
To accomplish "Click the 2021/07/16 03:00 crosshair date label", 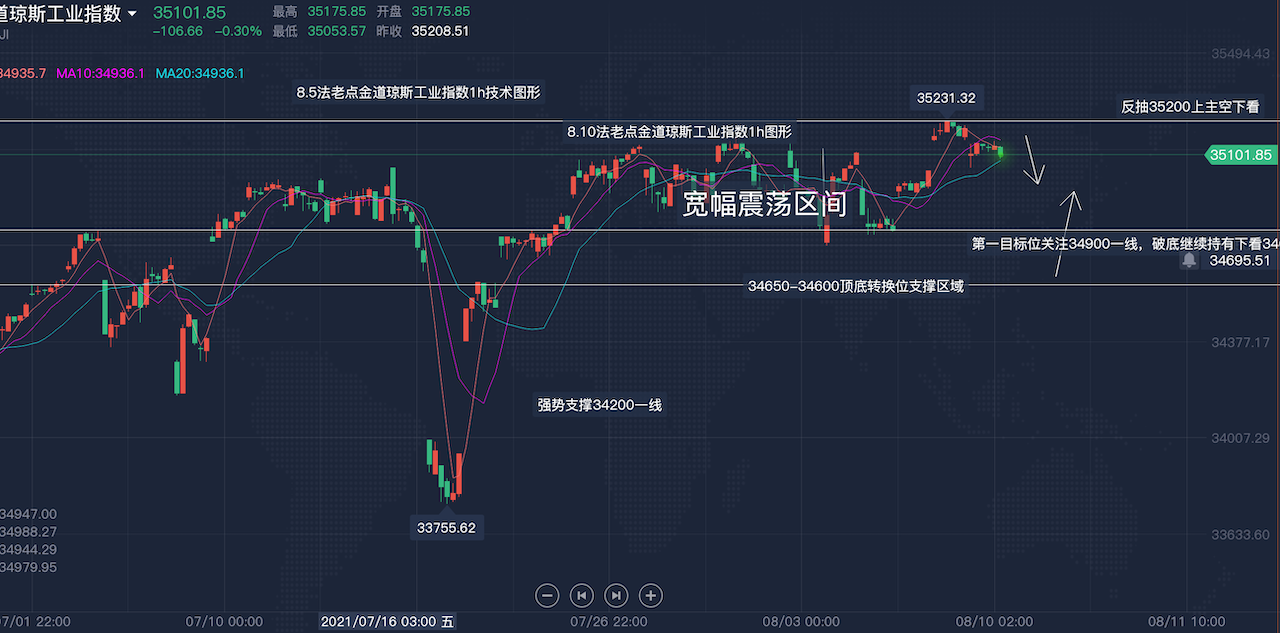I will 388,621.
